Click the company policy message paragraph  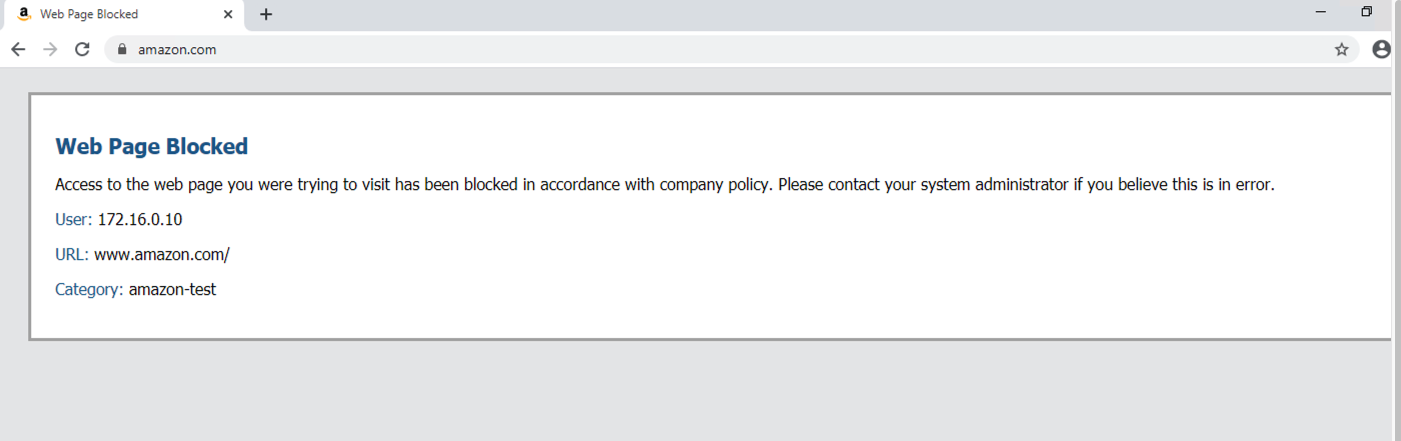click(x=664, y=184)
